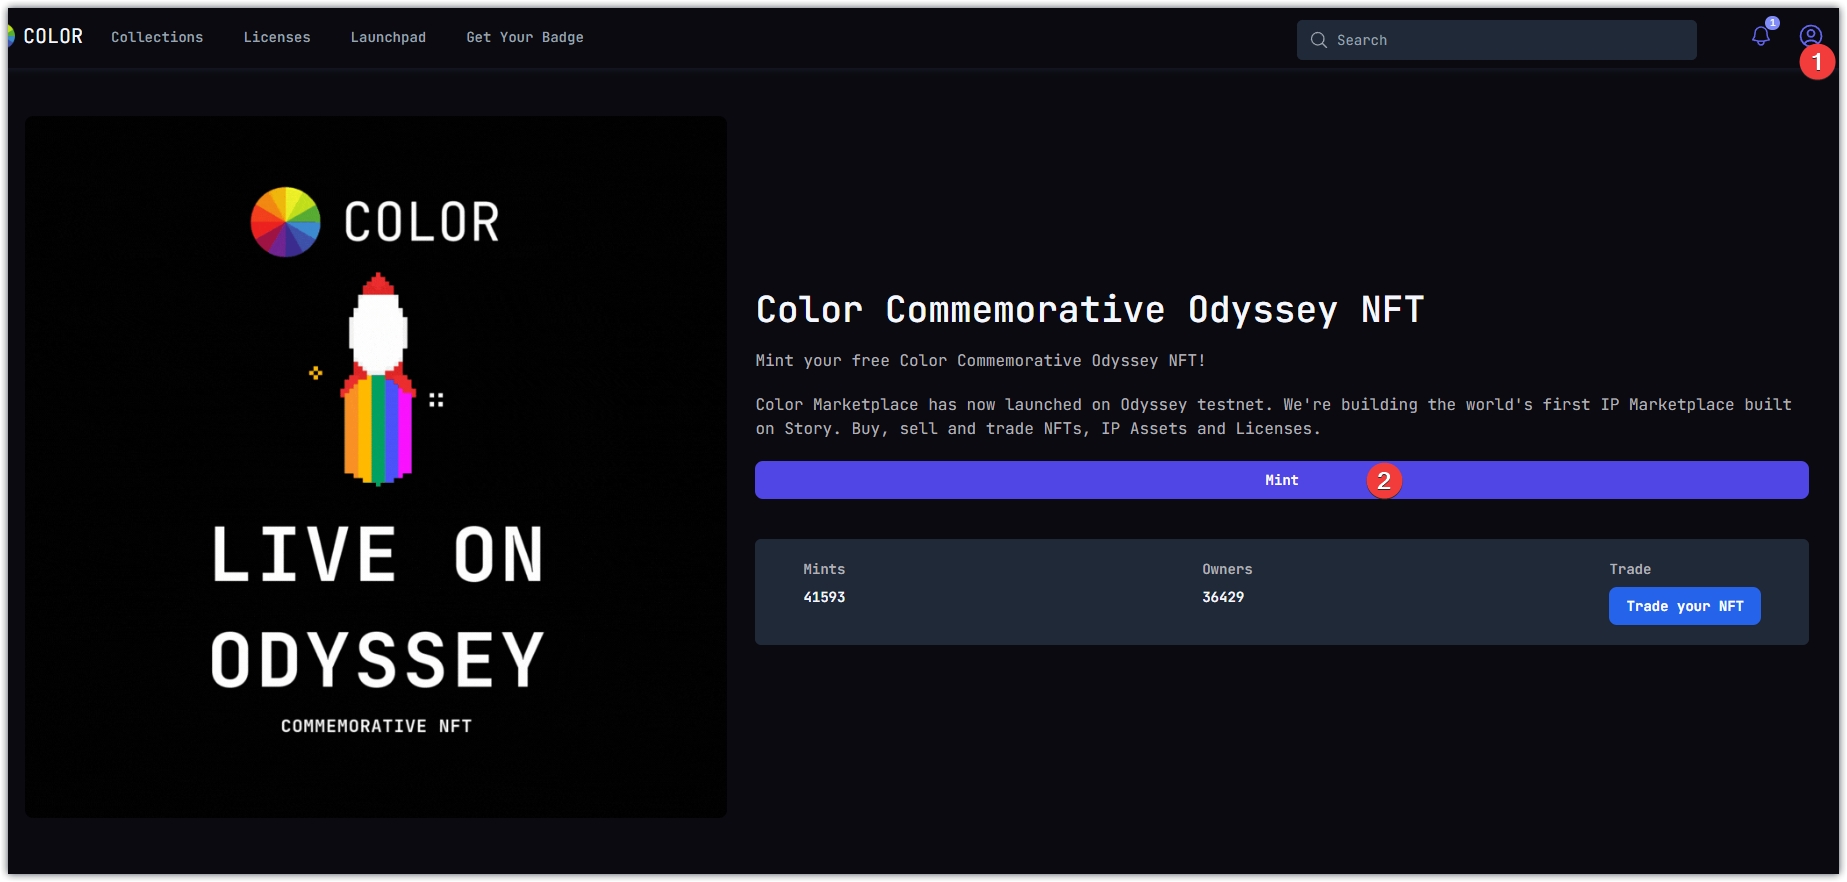Open the Get Your Badge page
Image resolution: width=1847 pixels, height=882 pixels.
pyautogui.click(x=524, y=37)
